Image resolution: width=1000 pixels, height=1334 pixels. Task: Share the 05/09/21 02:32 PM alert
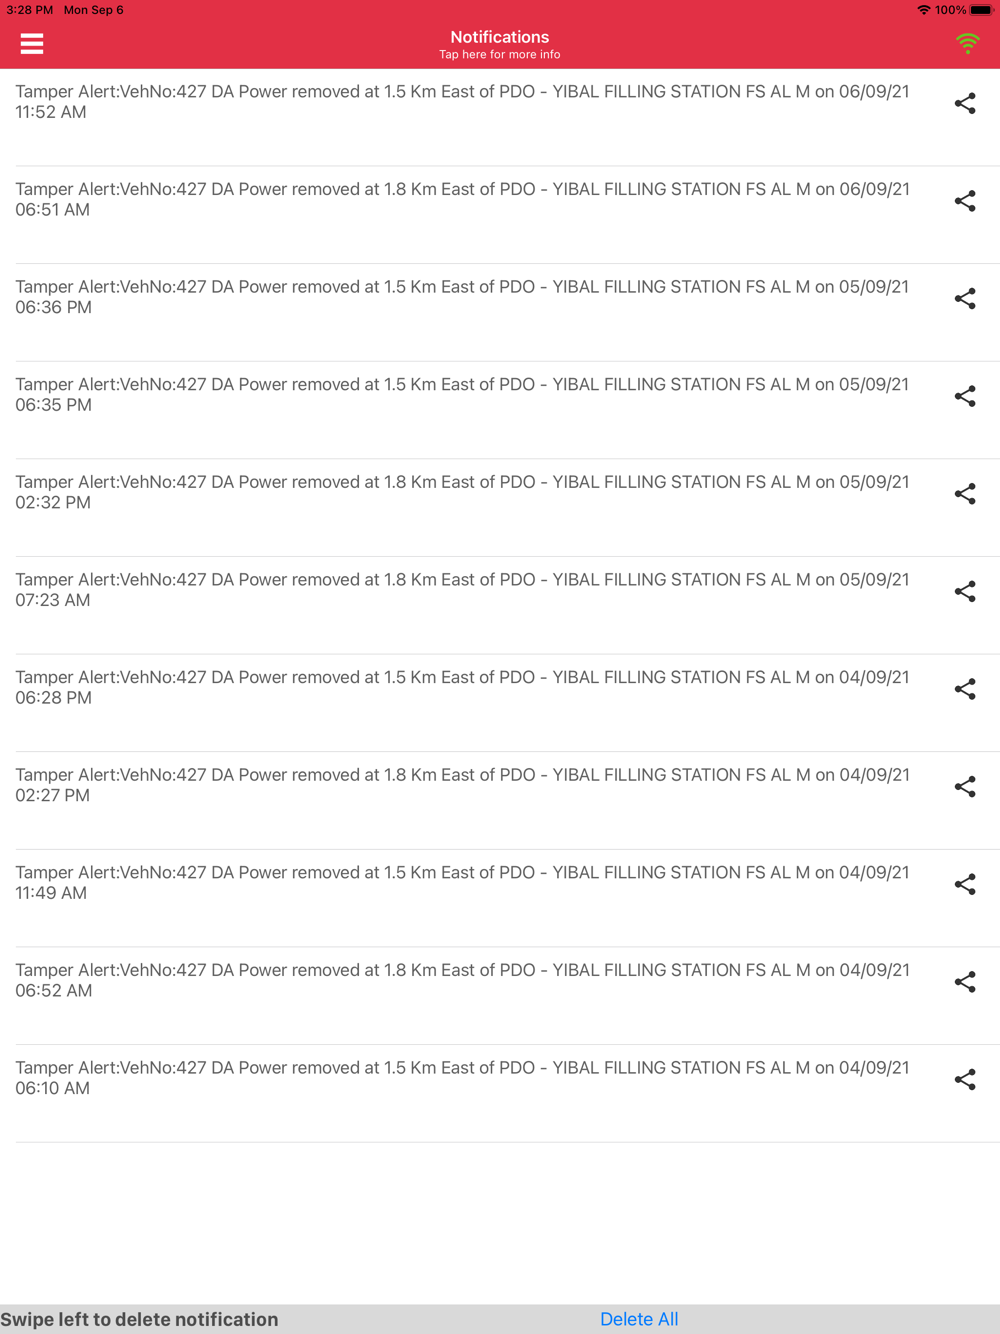(x=965, y=494)
